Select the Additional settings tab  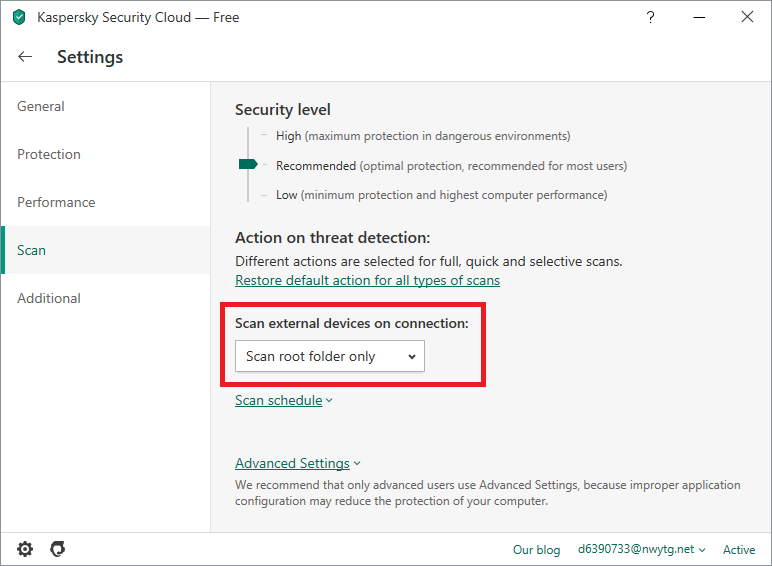[49, 298]
